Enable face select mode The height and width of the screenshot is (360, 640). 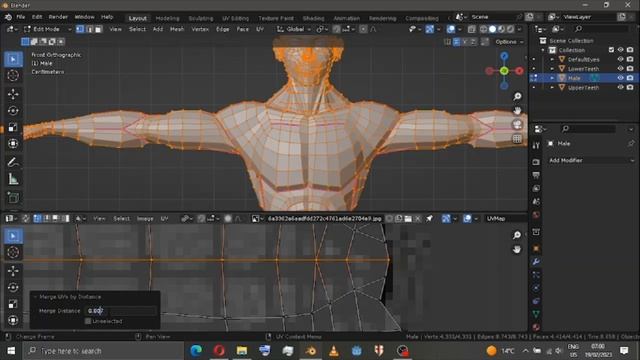click(98, 29)
